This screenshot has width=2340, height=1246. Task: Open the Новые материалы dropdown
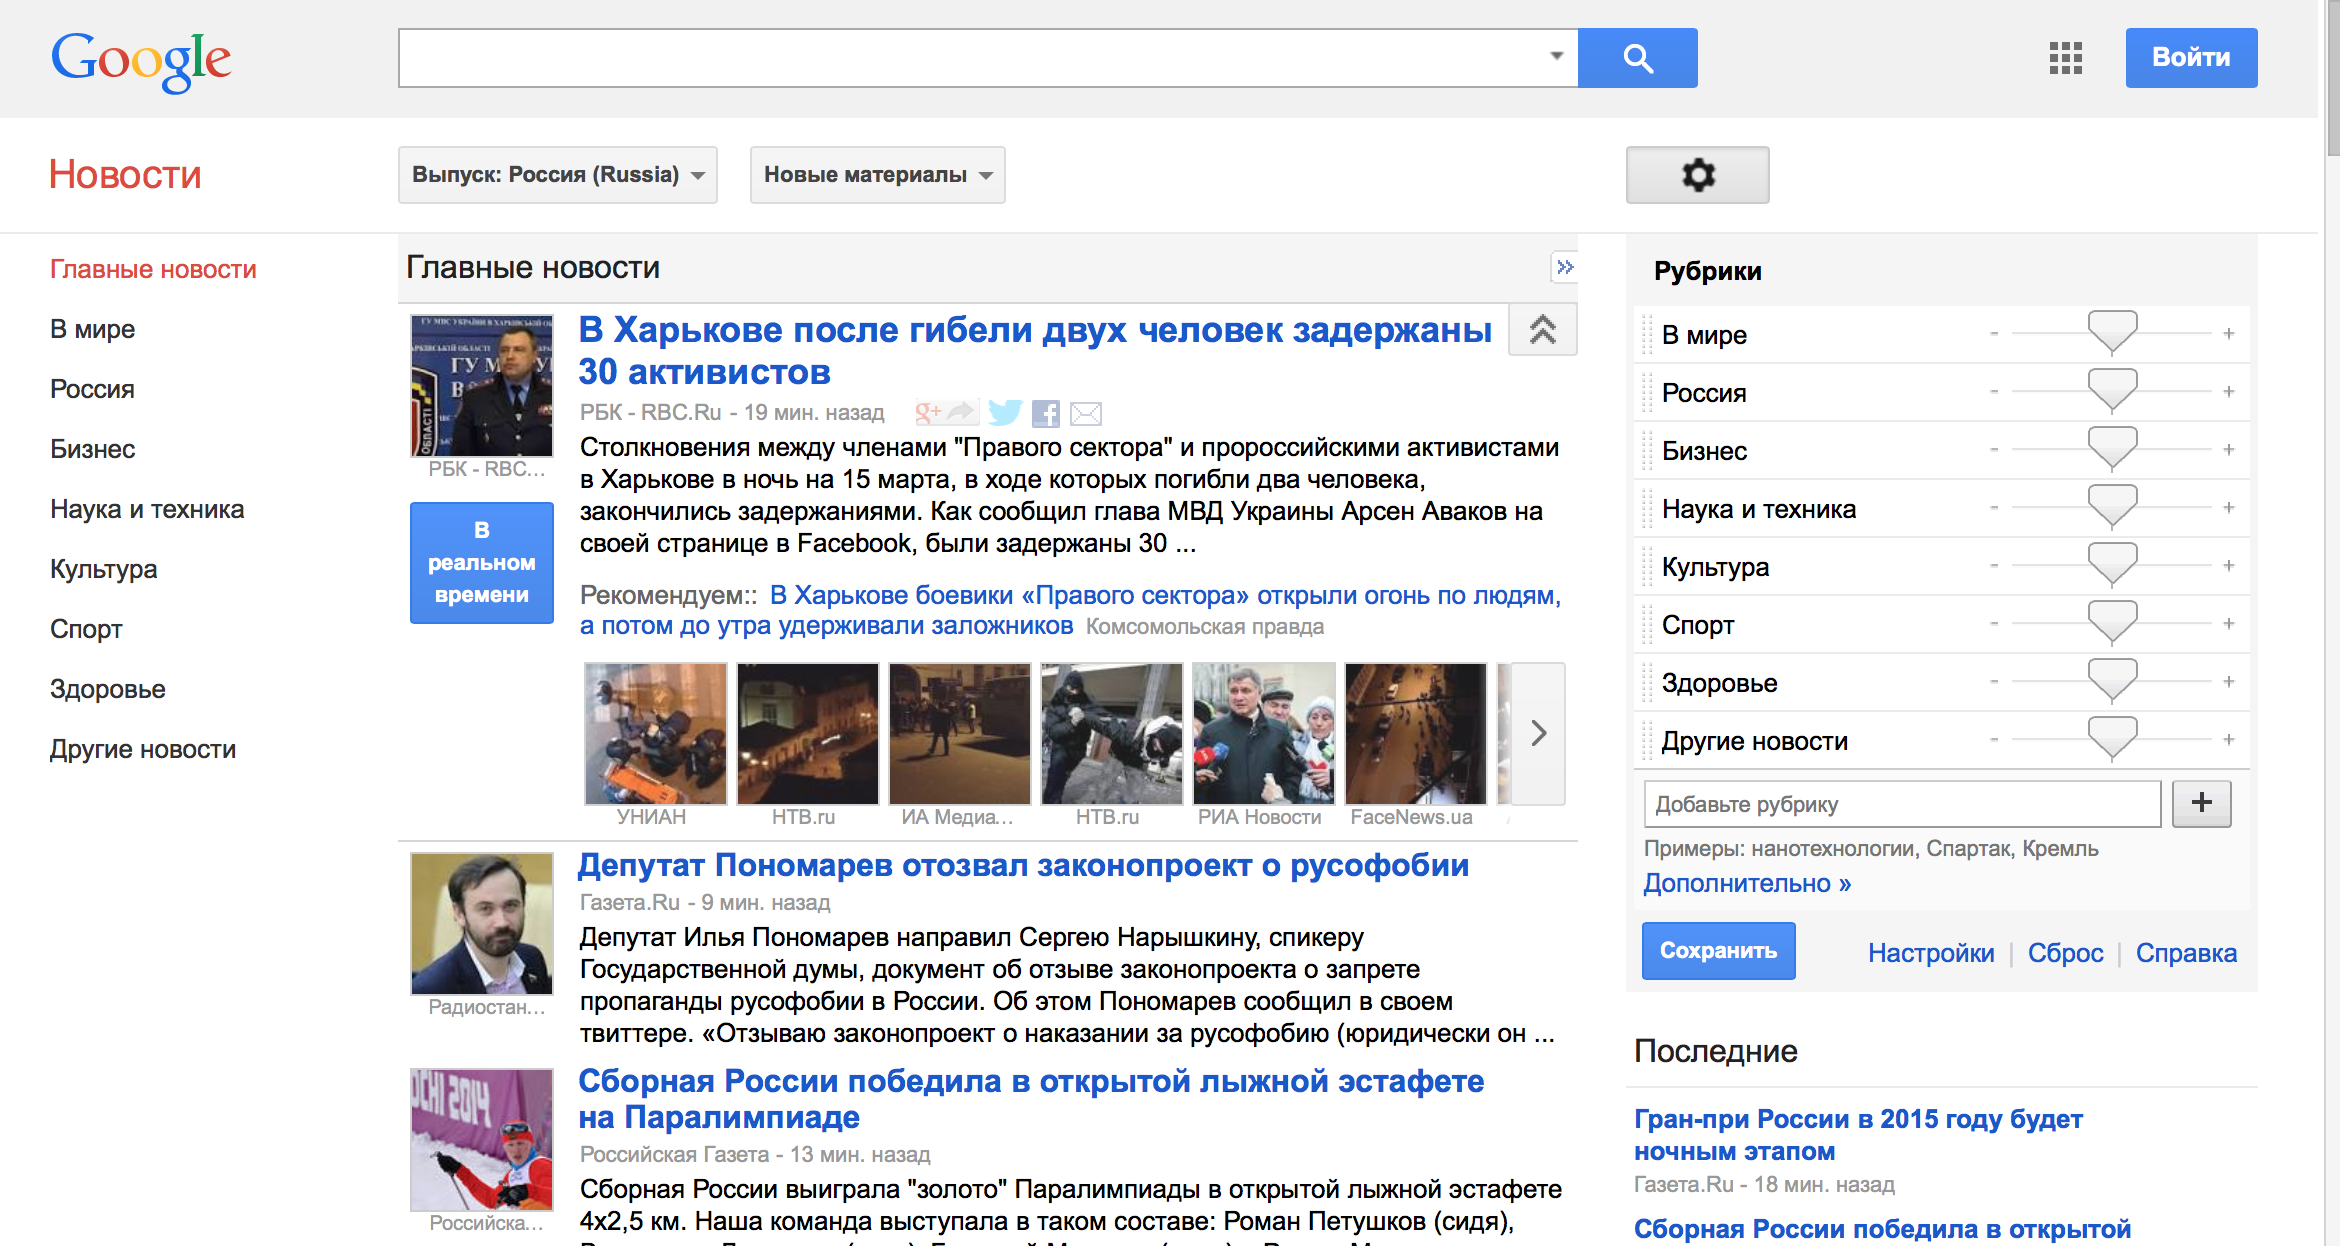(x=877, y=175)
